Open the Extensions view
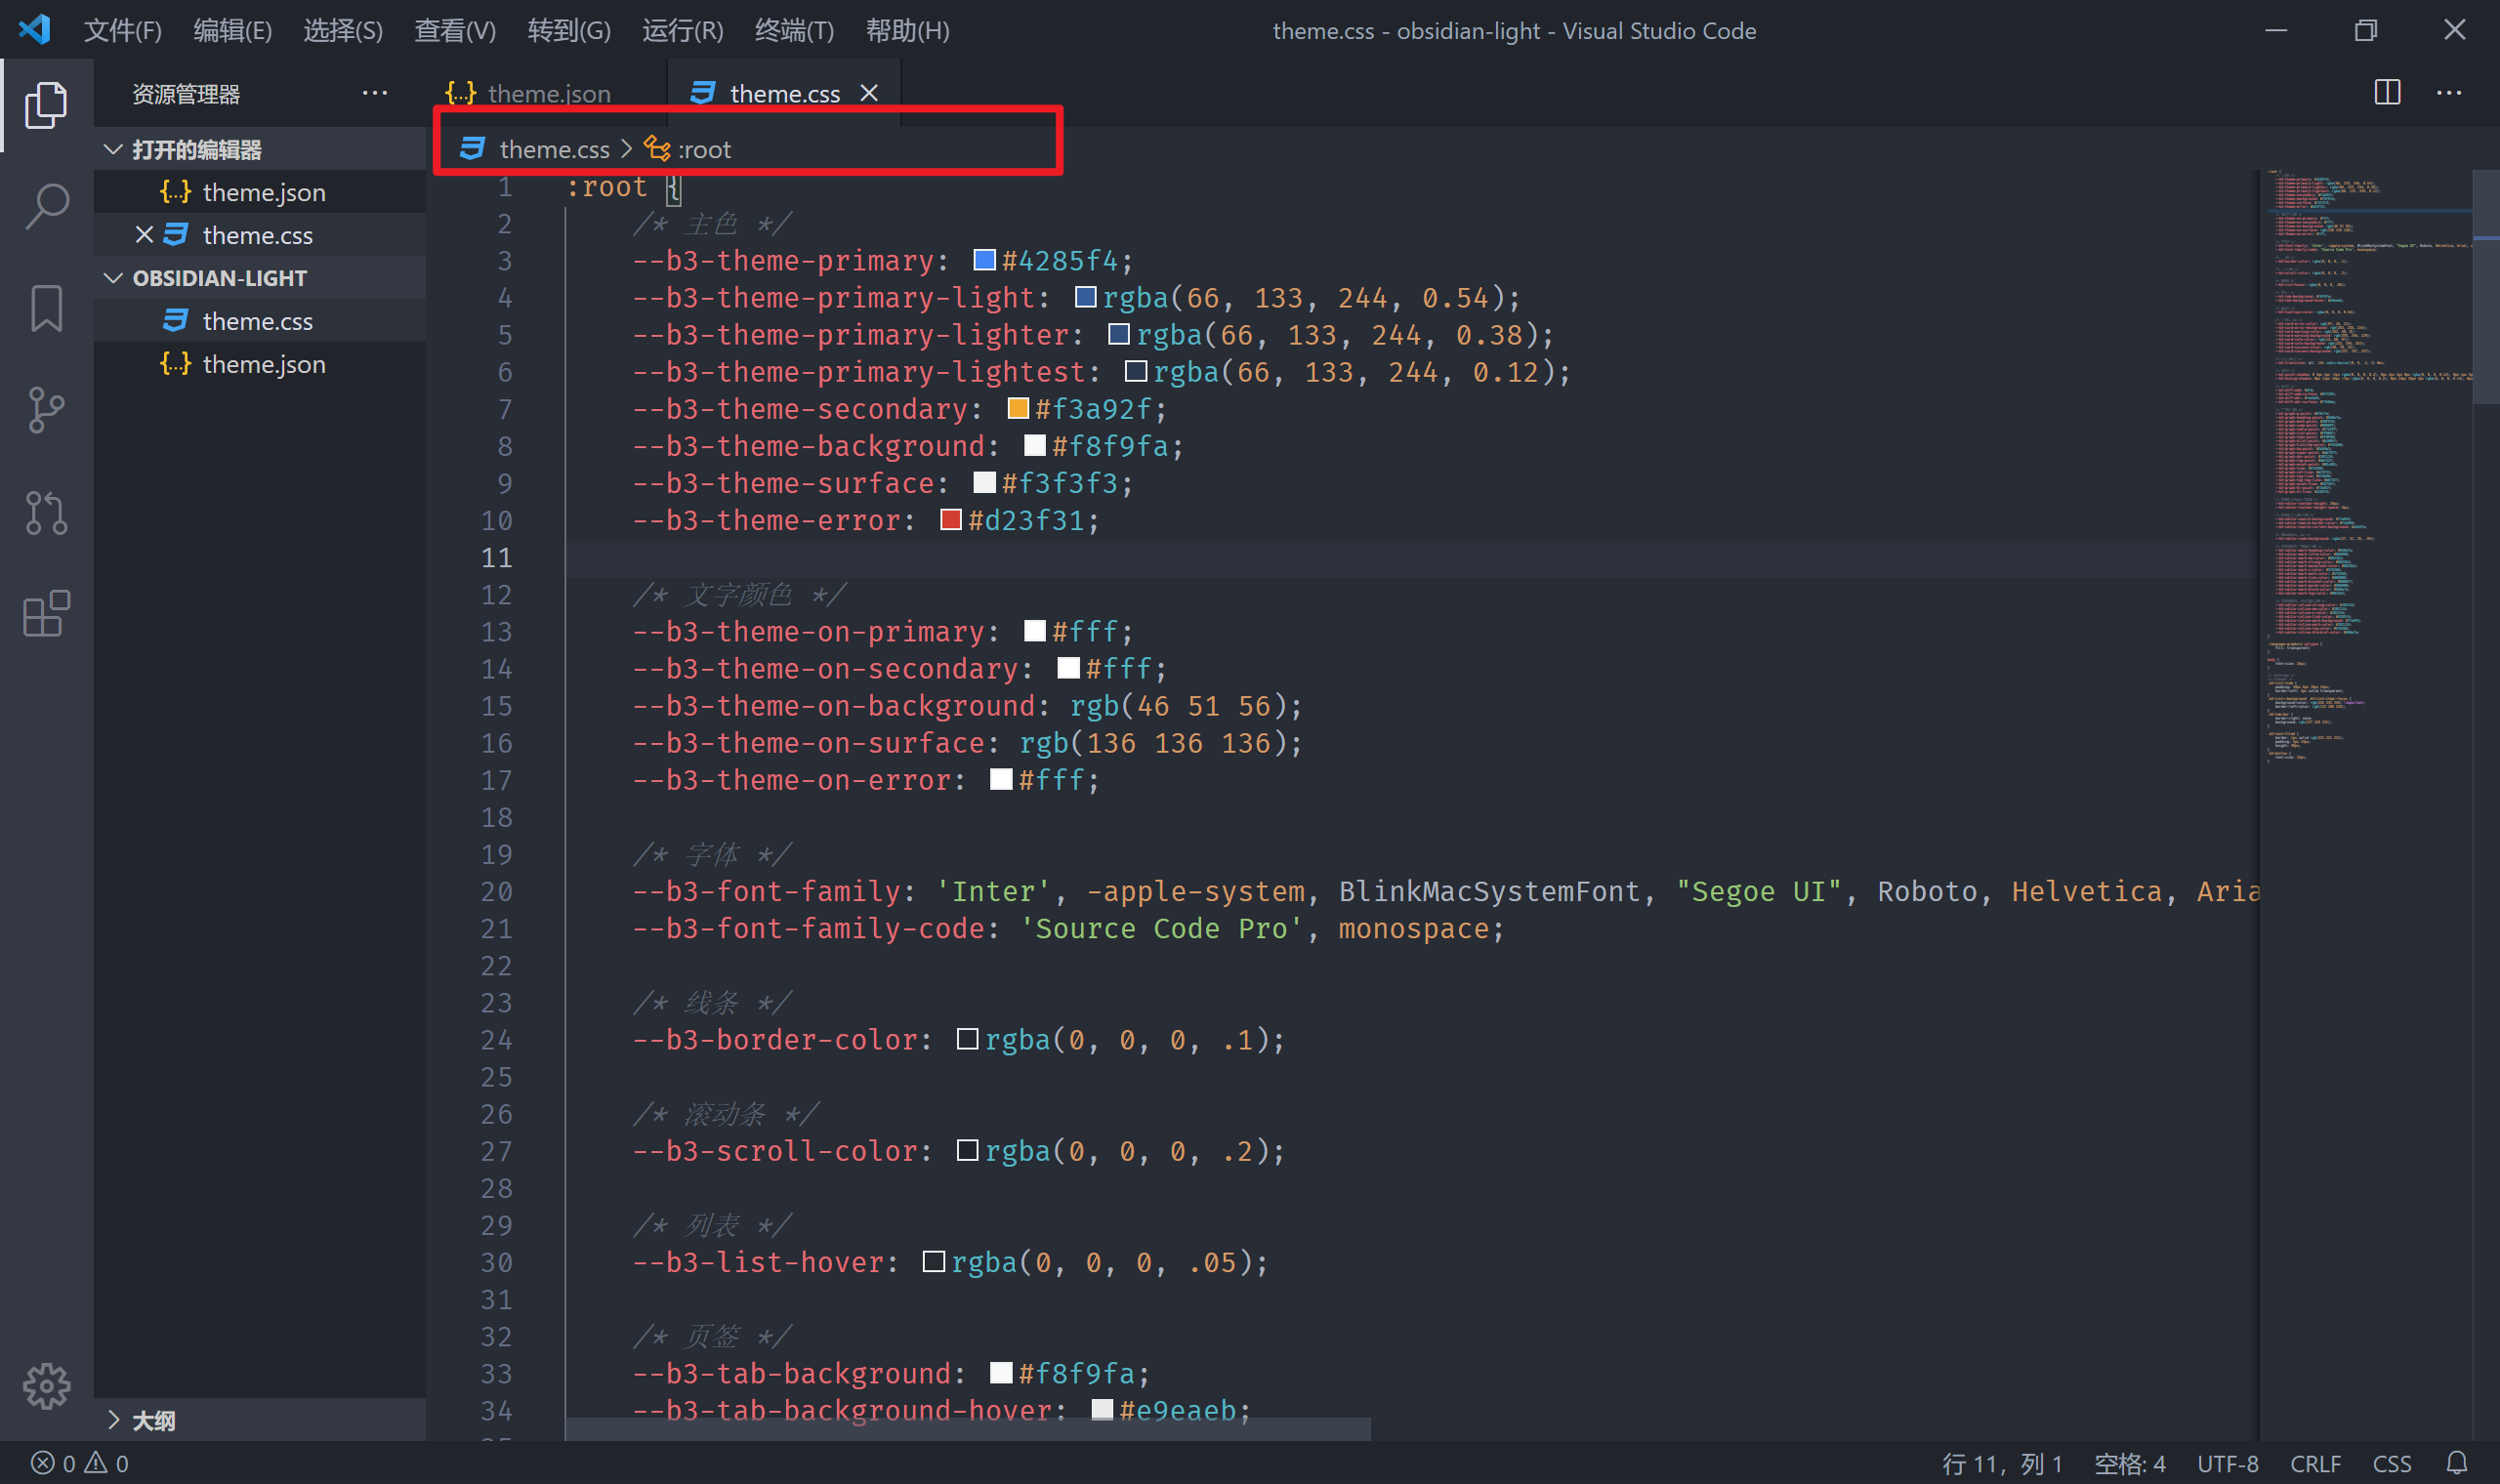 (x=46, y=613)
